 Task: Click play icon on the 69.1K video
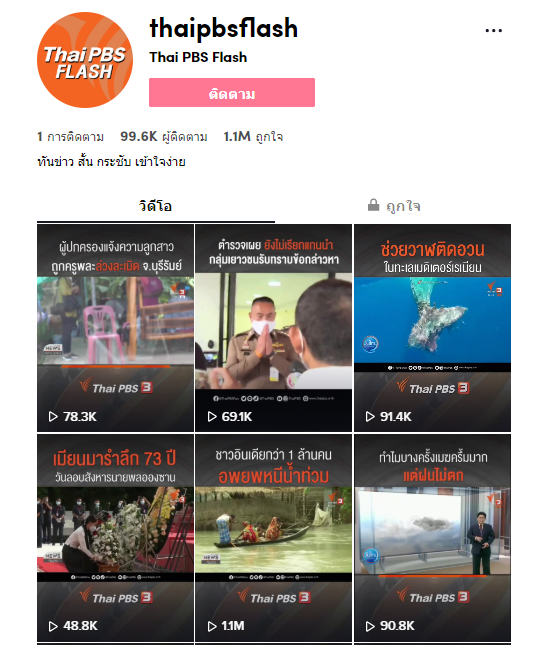212,417
